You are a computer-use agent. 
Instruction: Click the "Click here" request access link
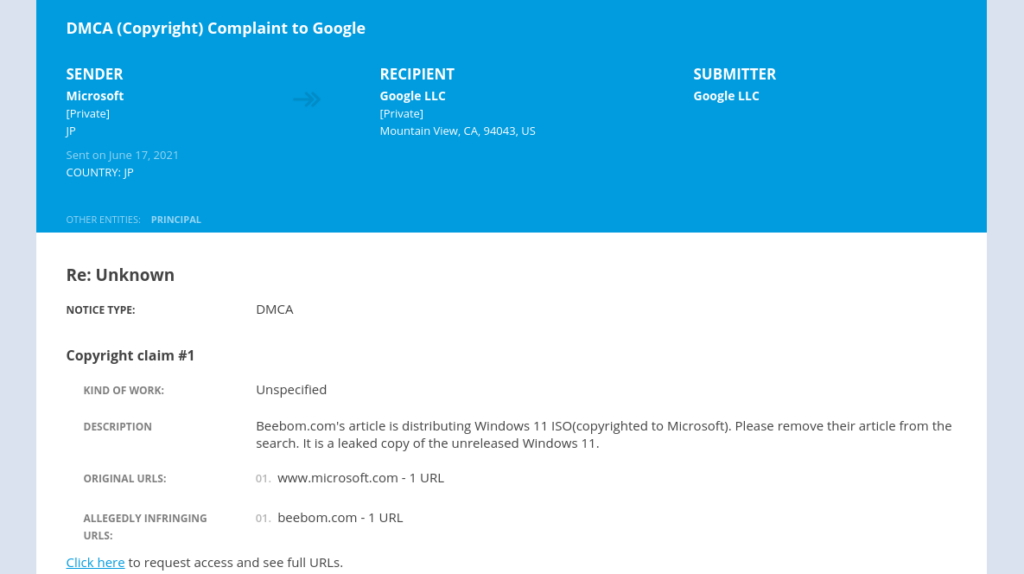coord(95,563)
